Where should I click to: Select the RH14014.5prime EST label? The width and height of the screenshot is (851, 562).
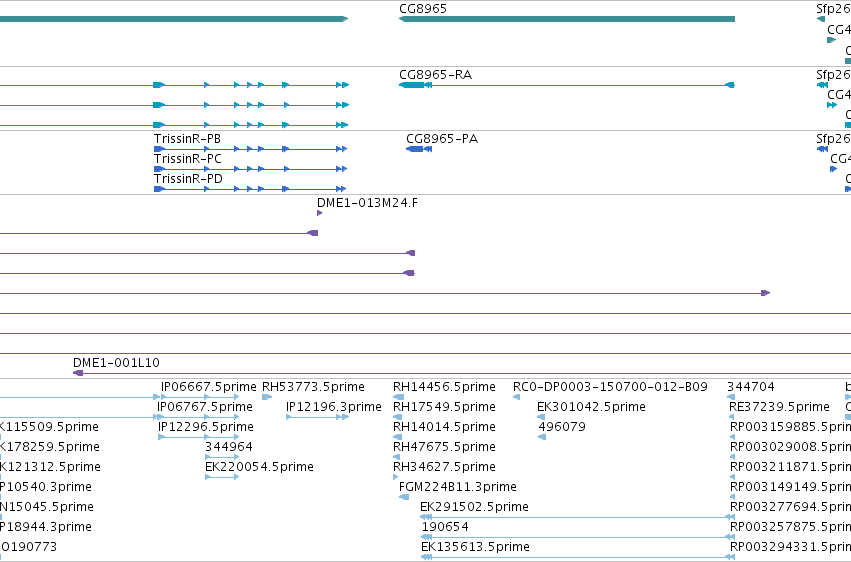(x=444, y=427)
